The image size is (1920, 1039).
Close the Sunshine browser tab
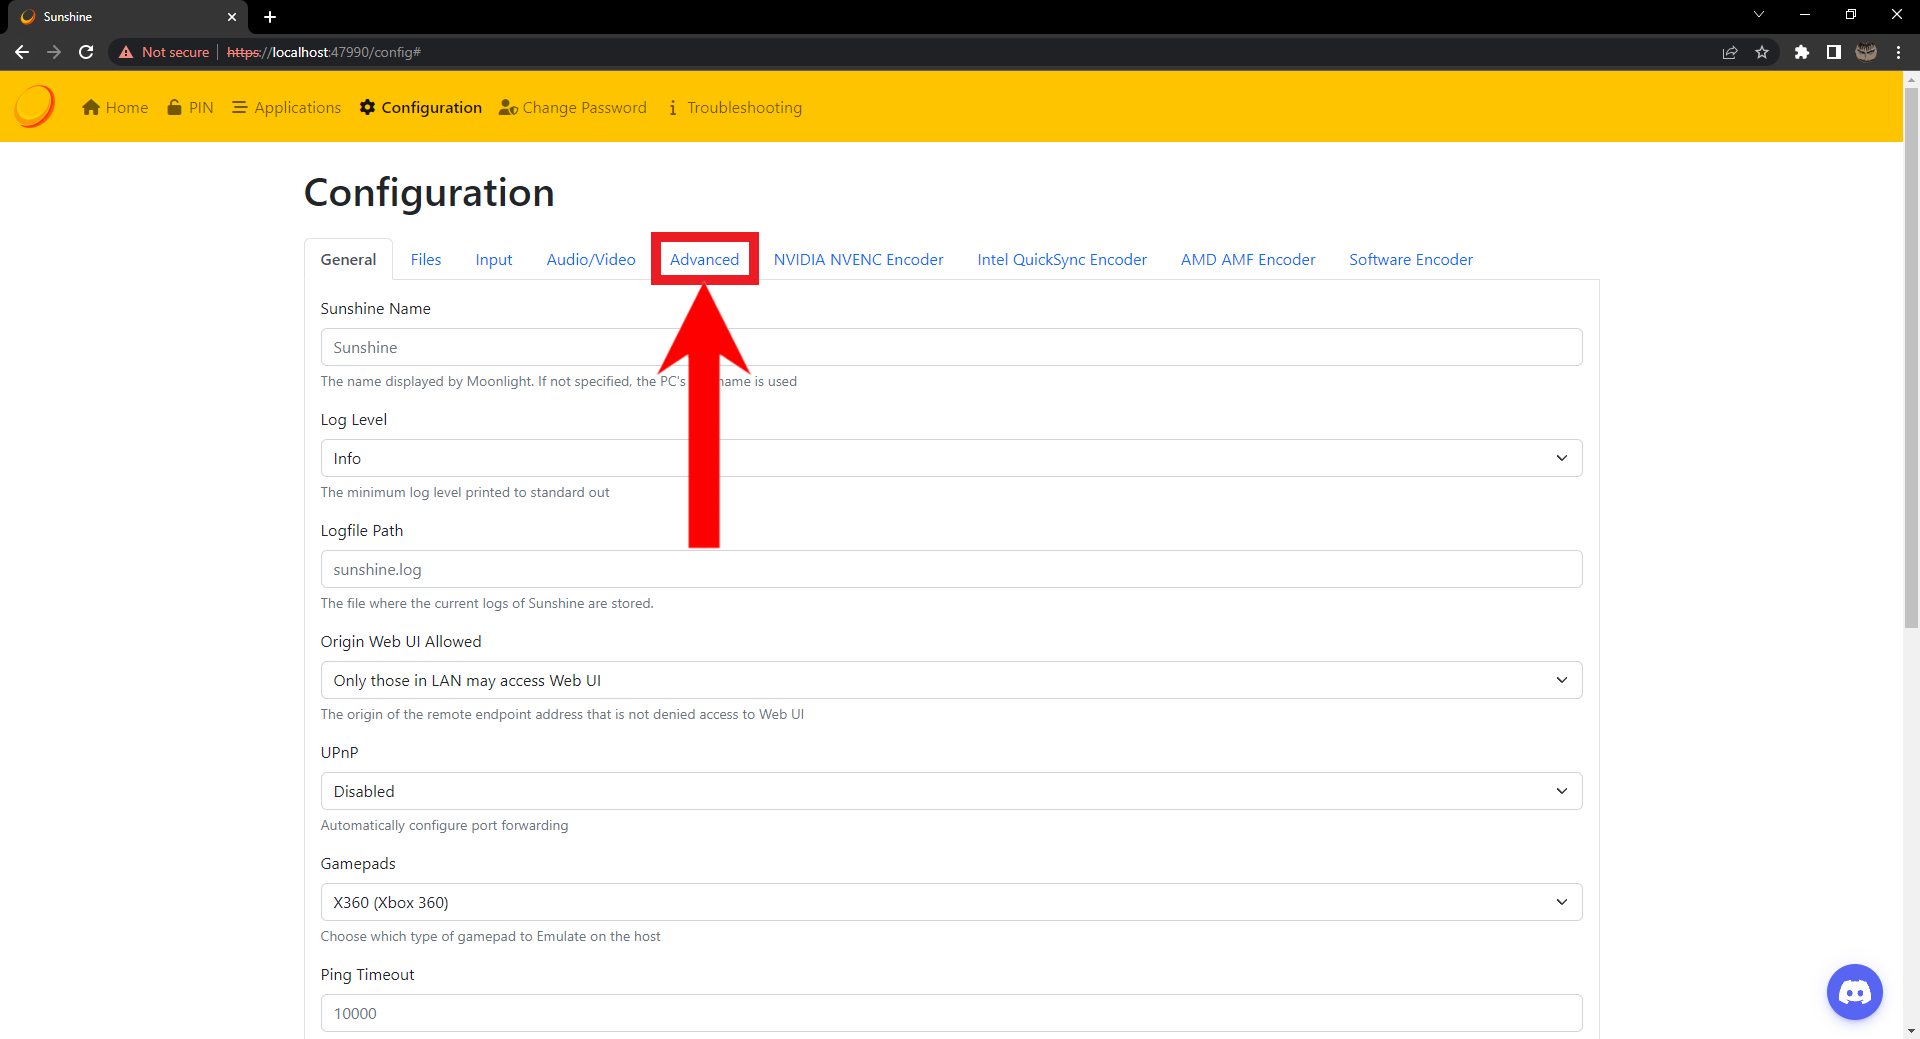232,17
